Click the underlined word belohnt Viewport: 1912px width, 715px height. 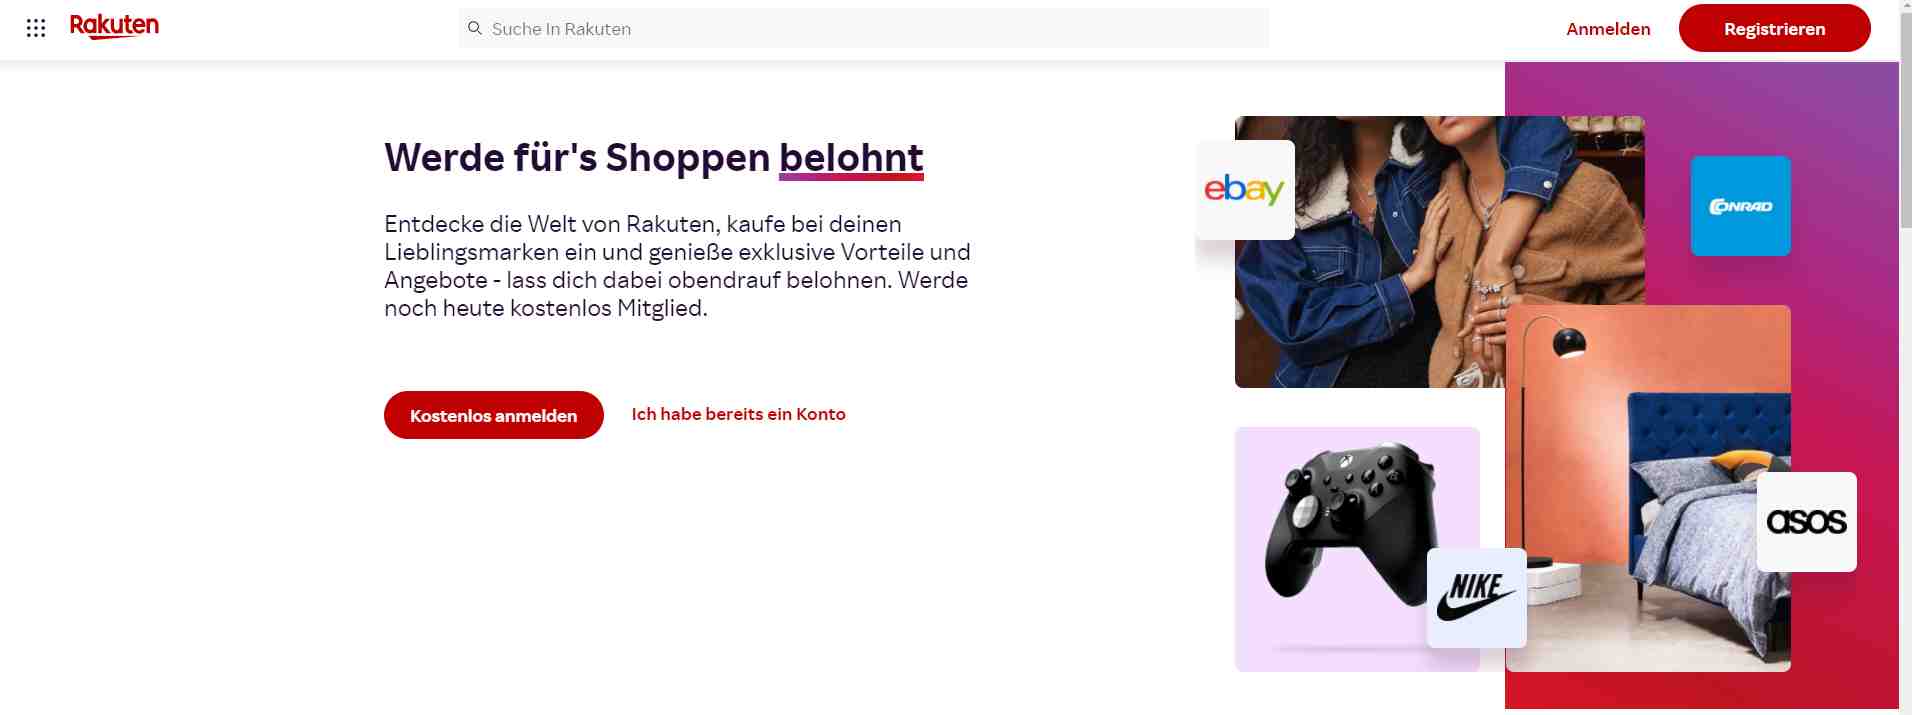point(851,158)
